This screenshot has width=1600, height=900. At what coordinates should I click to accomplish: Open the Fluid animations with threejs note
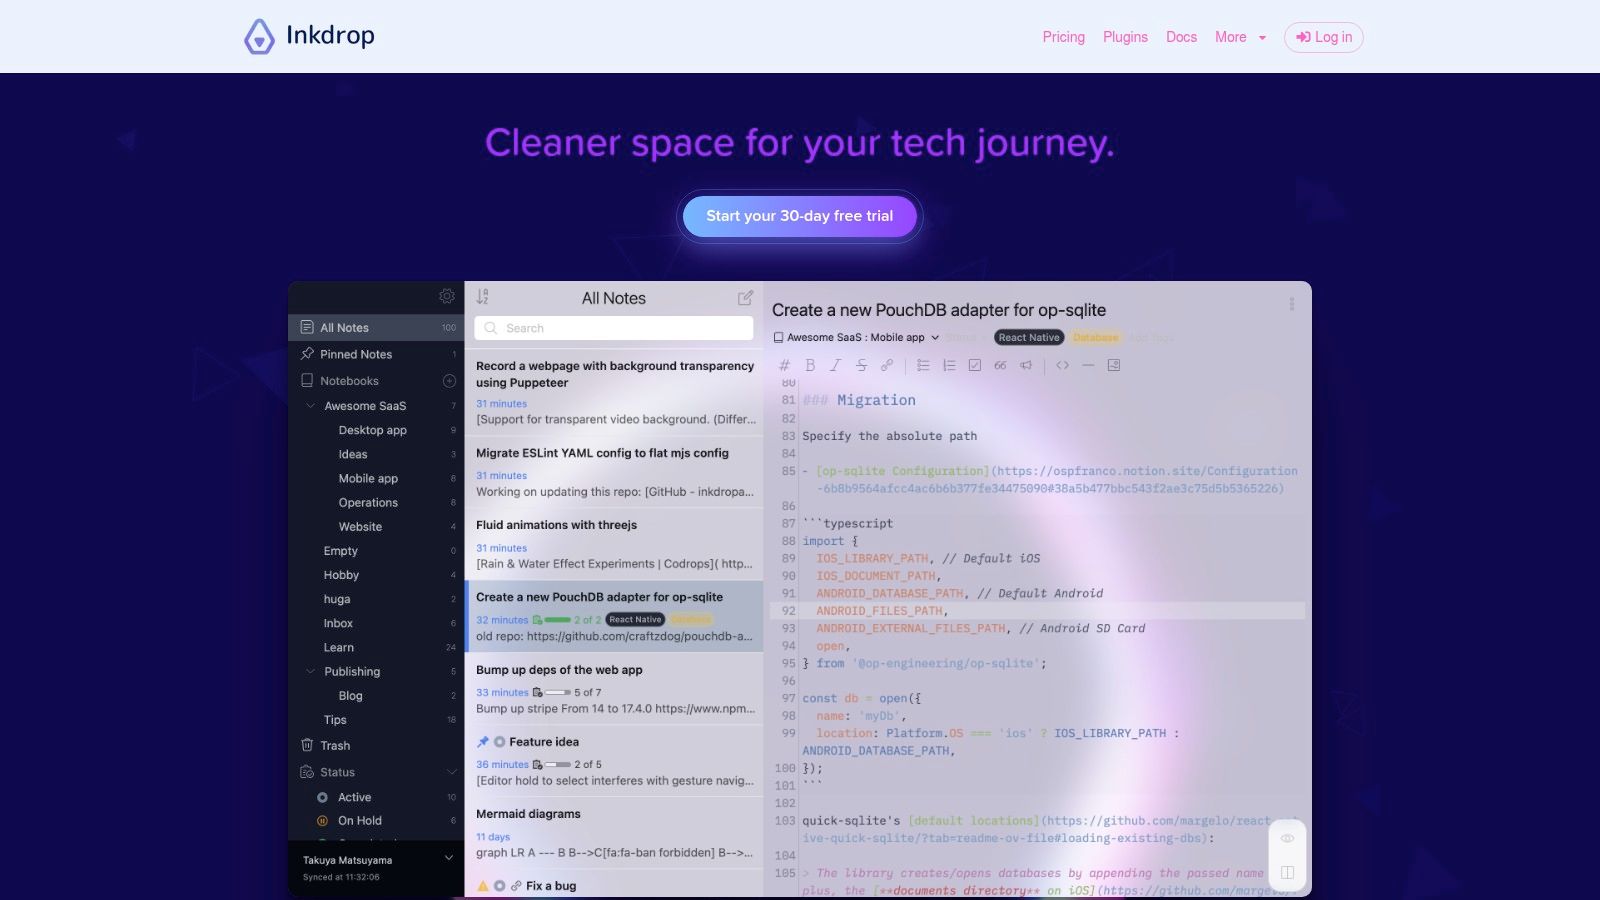pos(614,544)
